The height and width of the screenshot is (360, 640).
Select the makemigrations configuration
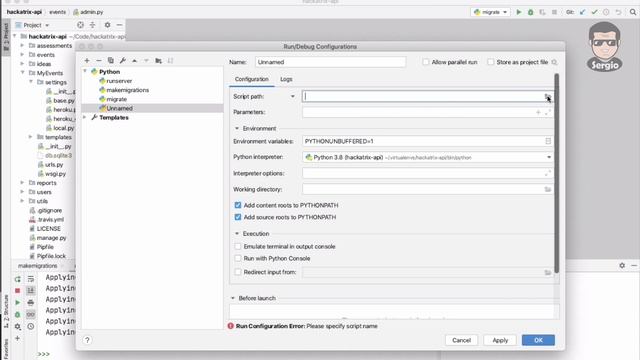pos(127,90)
